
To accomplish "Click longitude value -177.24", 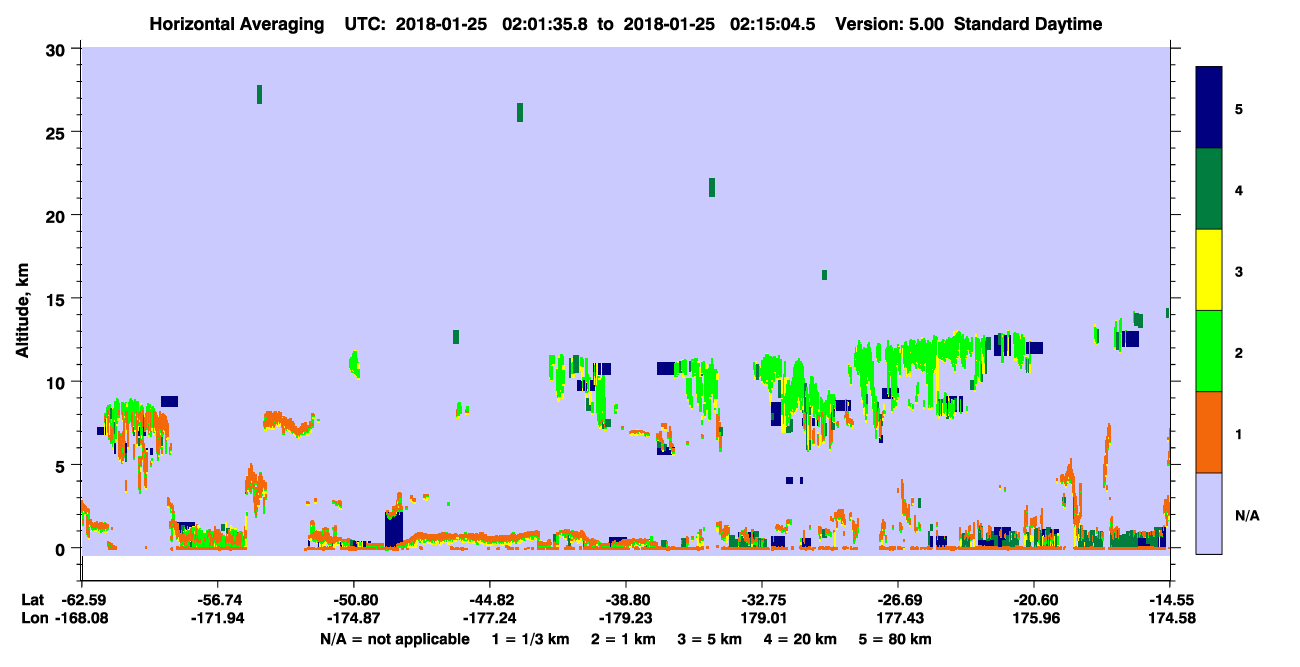I will coord(490,619).
